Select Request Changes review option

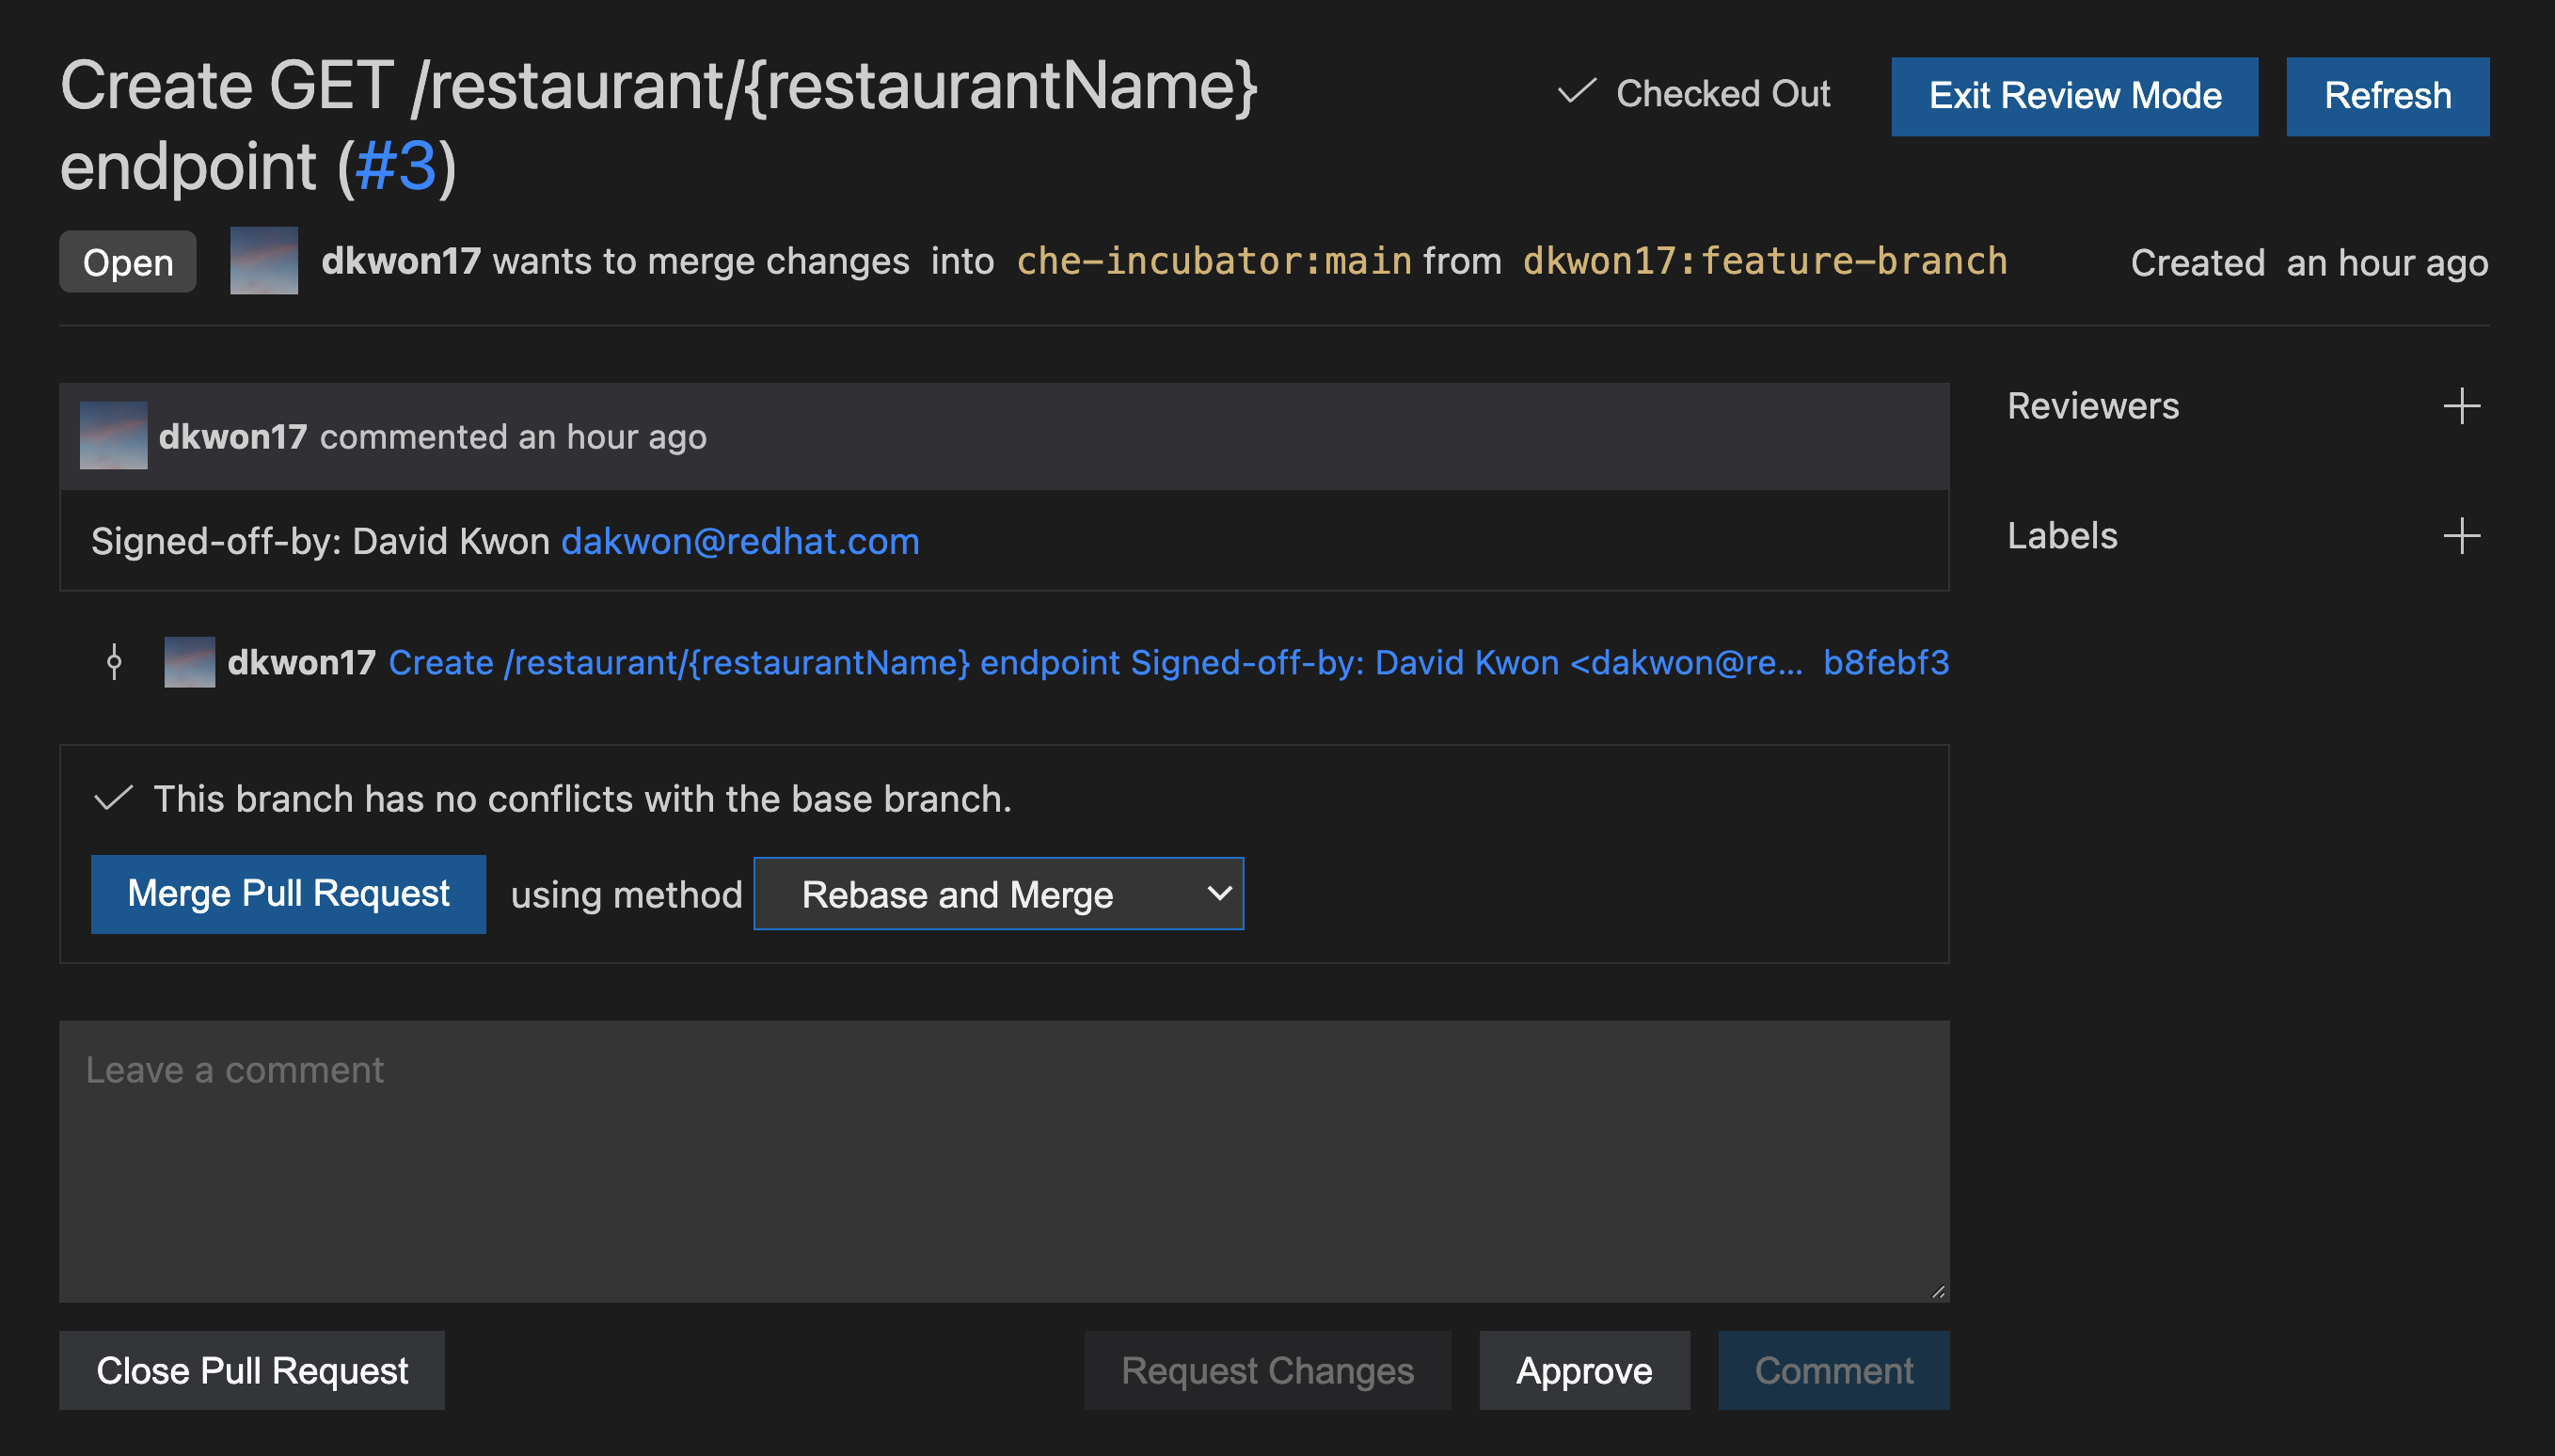point(1265,1370)
